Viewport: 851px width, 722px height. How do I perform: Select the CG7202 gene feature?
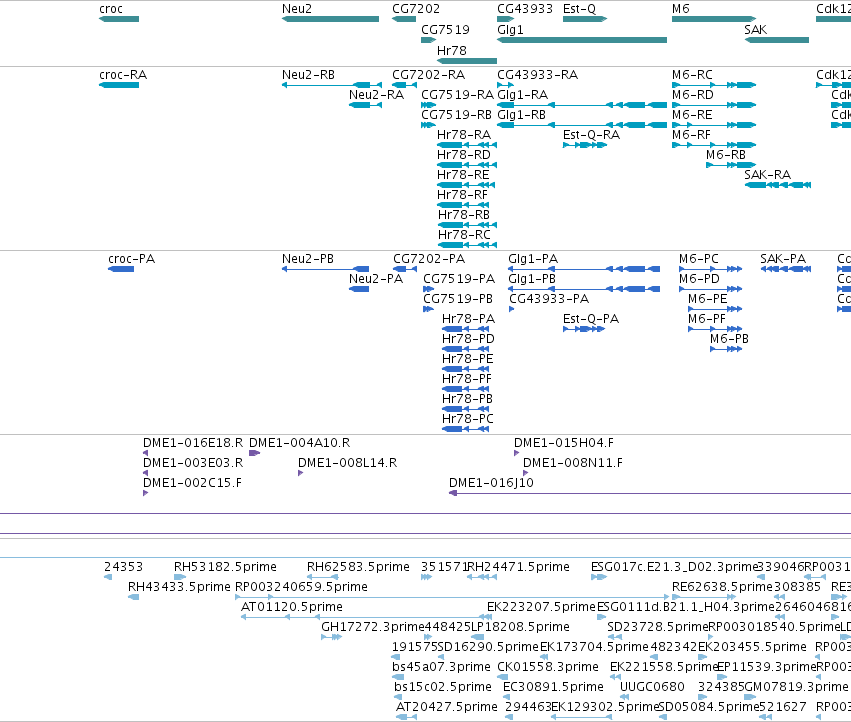404,19
